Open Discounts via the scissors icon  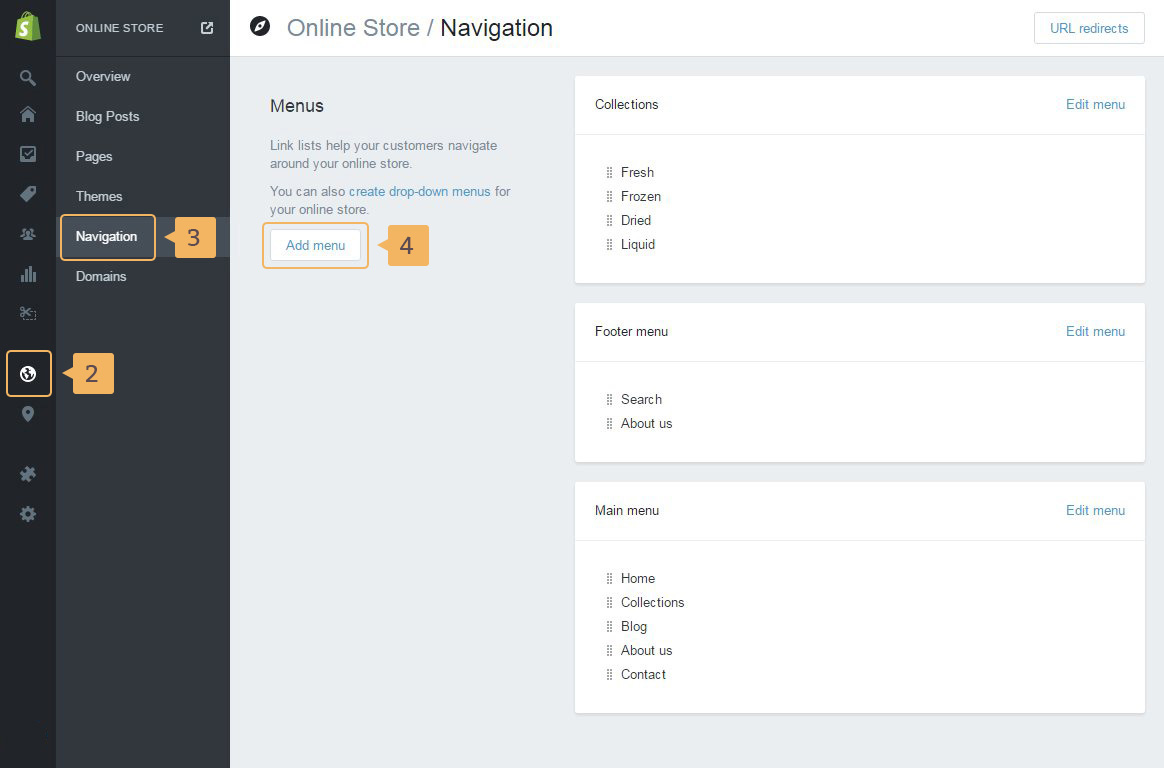(x=28, y=313)
